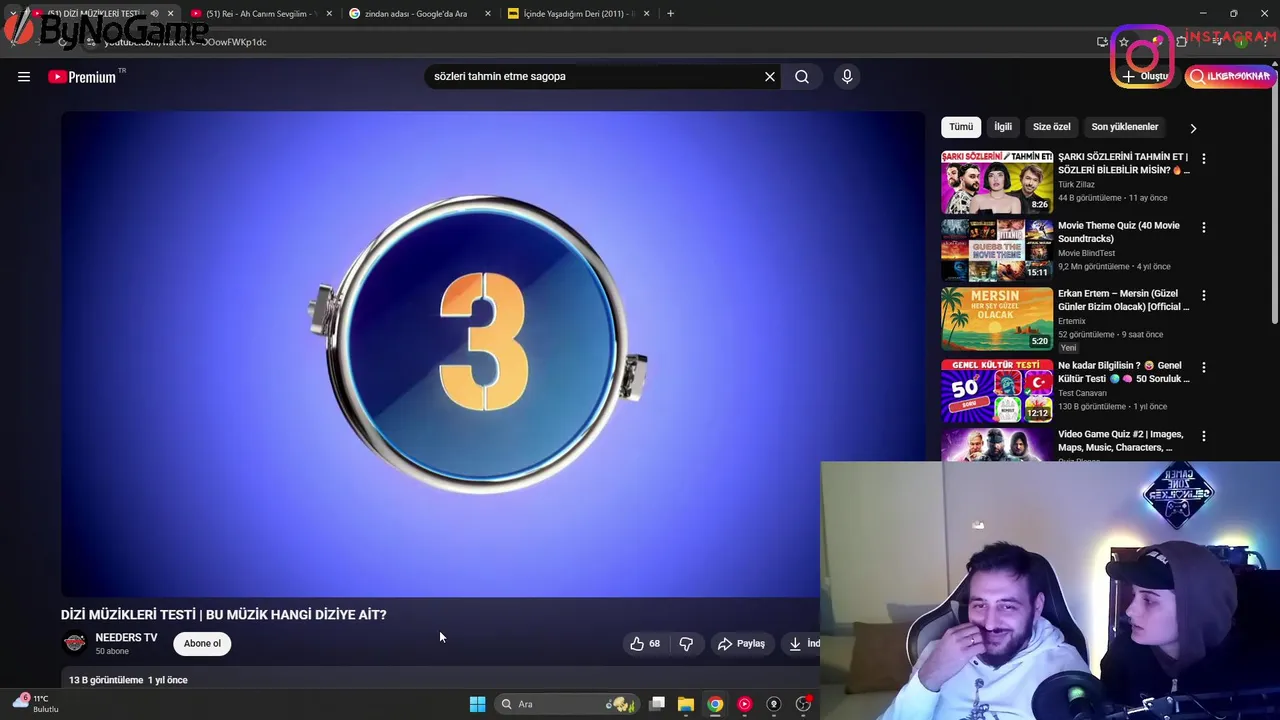1280x720 pixels.
Task: Open the Video Game Quiz #2 thumbnail
Action: (x=997, y=445)
